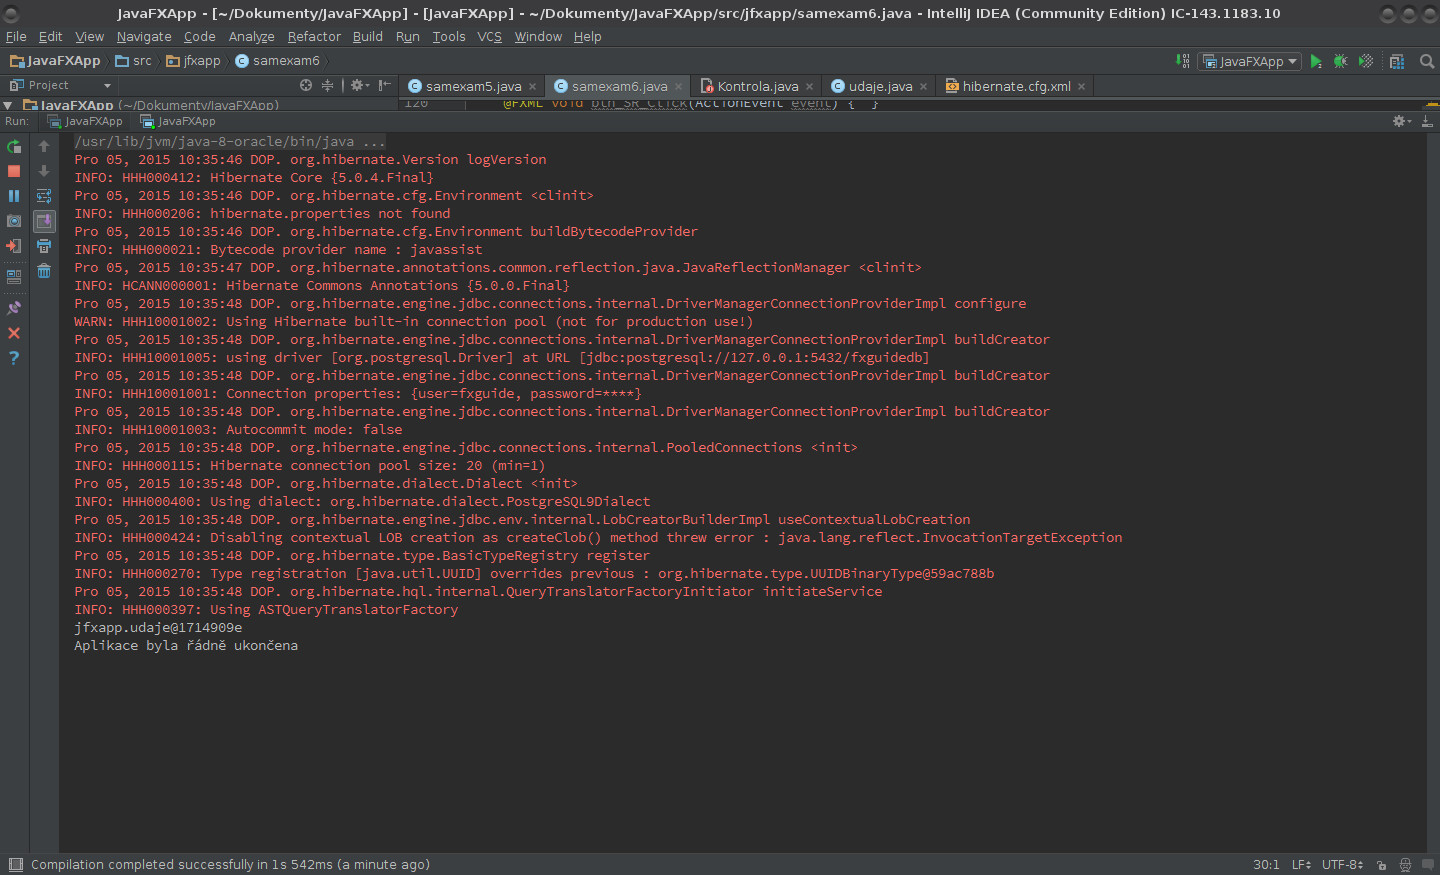Screen dimensions: 1440x875
Task: Toggle soft wraps in console output
Action: [x=44, y=196]
